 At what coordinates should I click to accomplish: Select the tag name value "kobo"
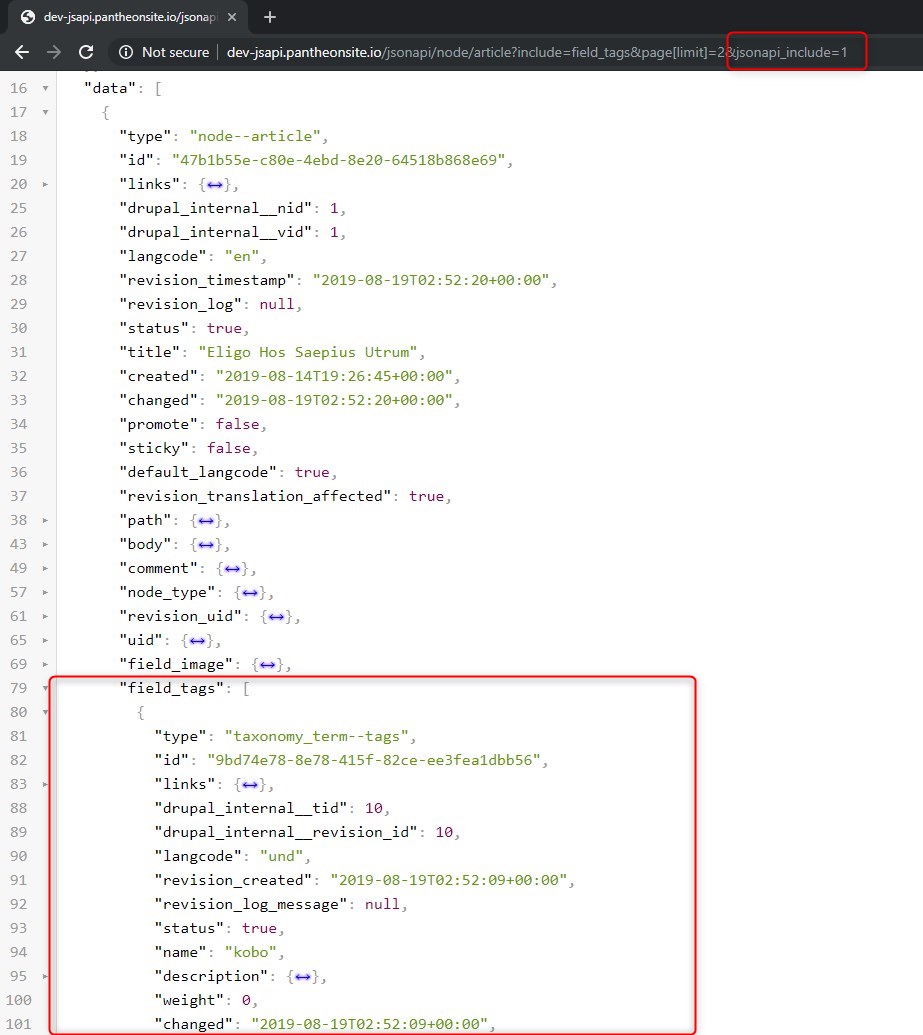[x=250, y=952]
